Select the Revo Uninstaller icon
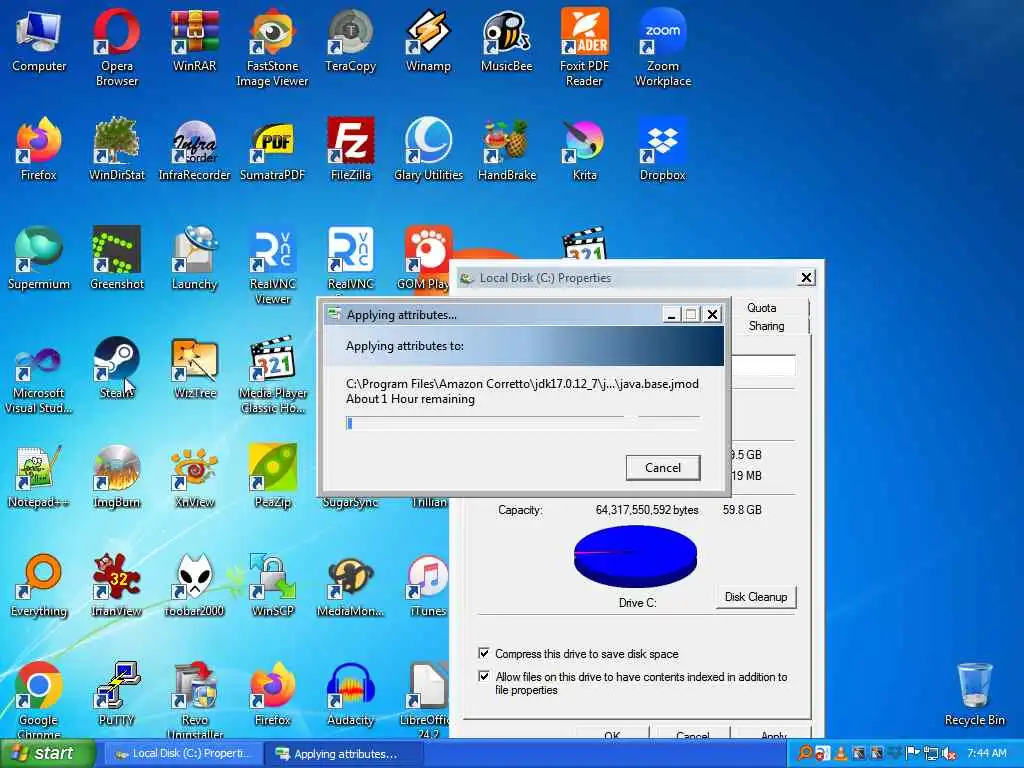The image size is (1024, 768). (x=194, y=700)
